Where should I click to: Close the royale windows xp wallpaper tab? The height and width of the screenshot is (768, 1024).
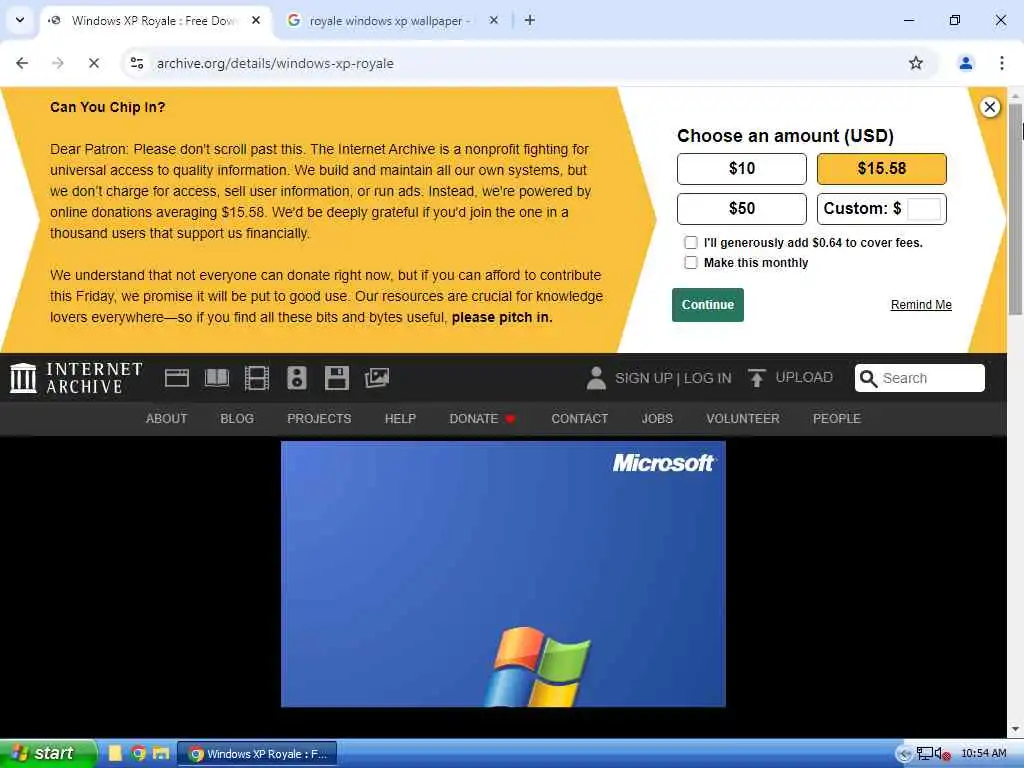(x=494, y=21)
